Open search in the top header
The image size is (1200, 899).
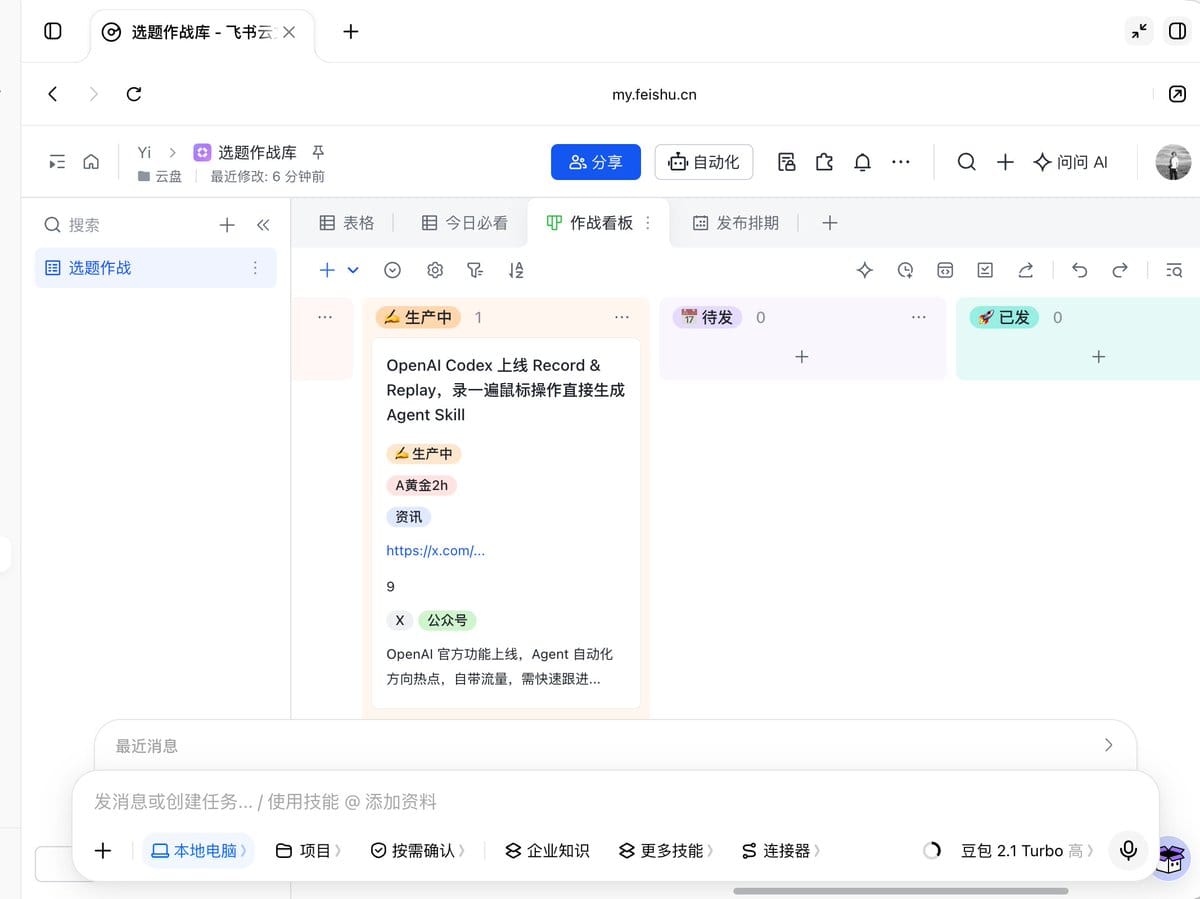[966, 162]
